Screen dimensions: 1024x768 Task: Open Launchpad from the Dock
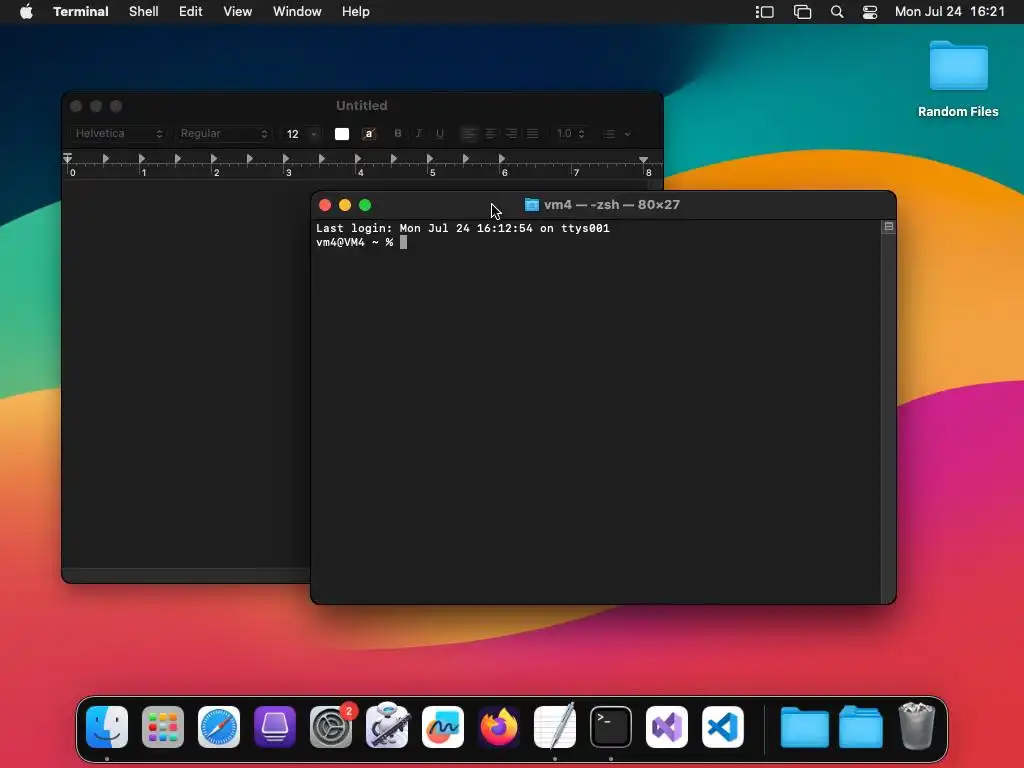[163, 727]
